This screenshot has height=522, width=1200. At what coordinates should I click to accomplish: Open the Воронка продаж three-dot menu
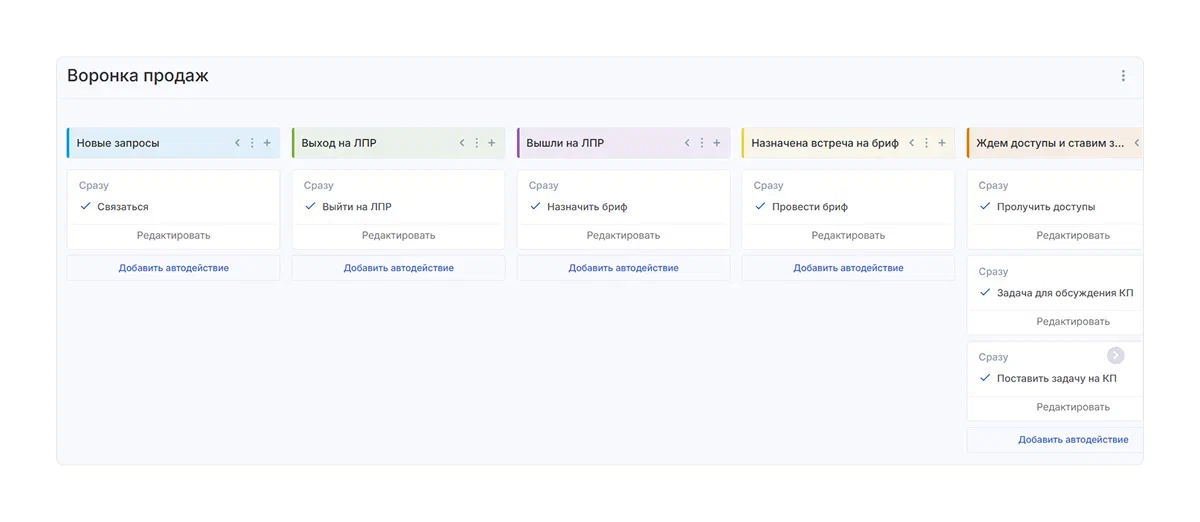coord(1123,76)
